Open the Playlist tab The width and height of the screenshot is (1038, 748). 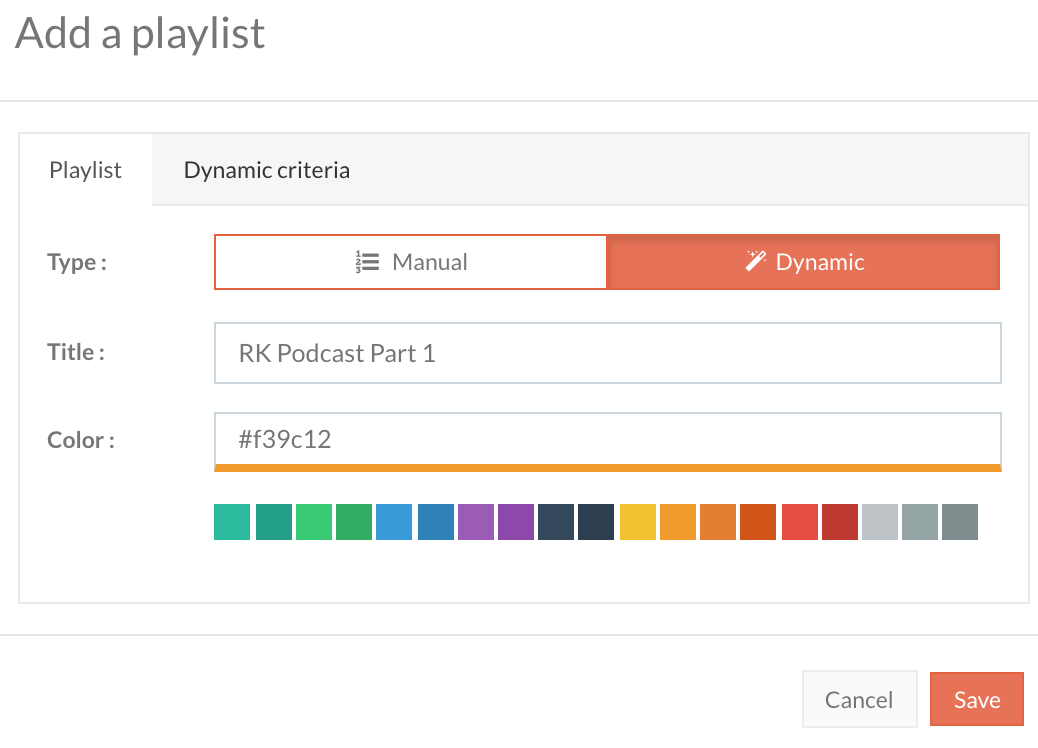click(86, 170)
